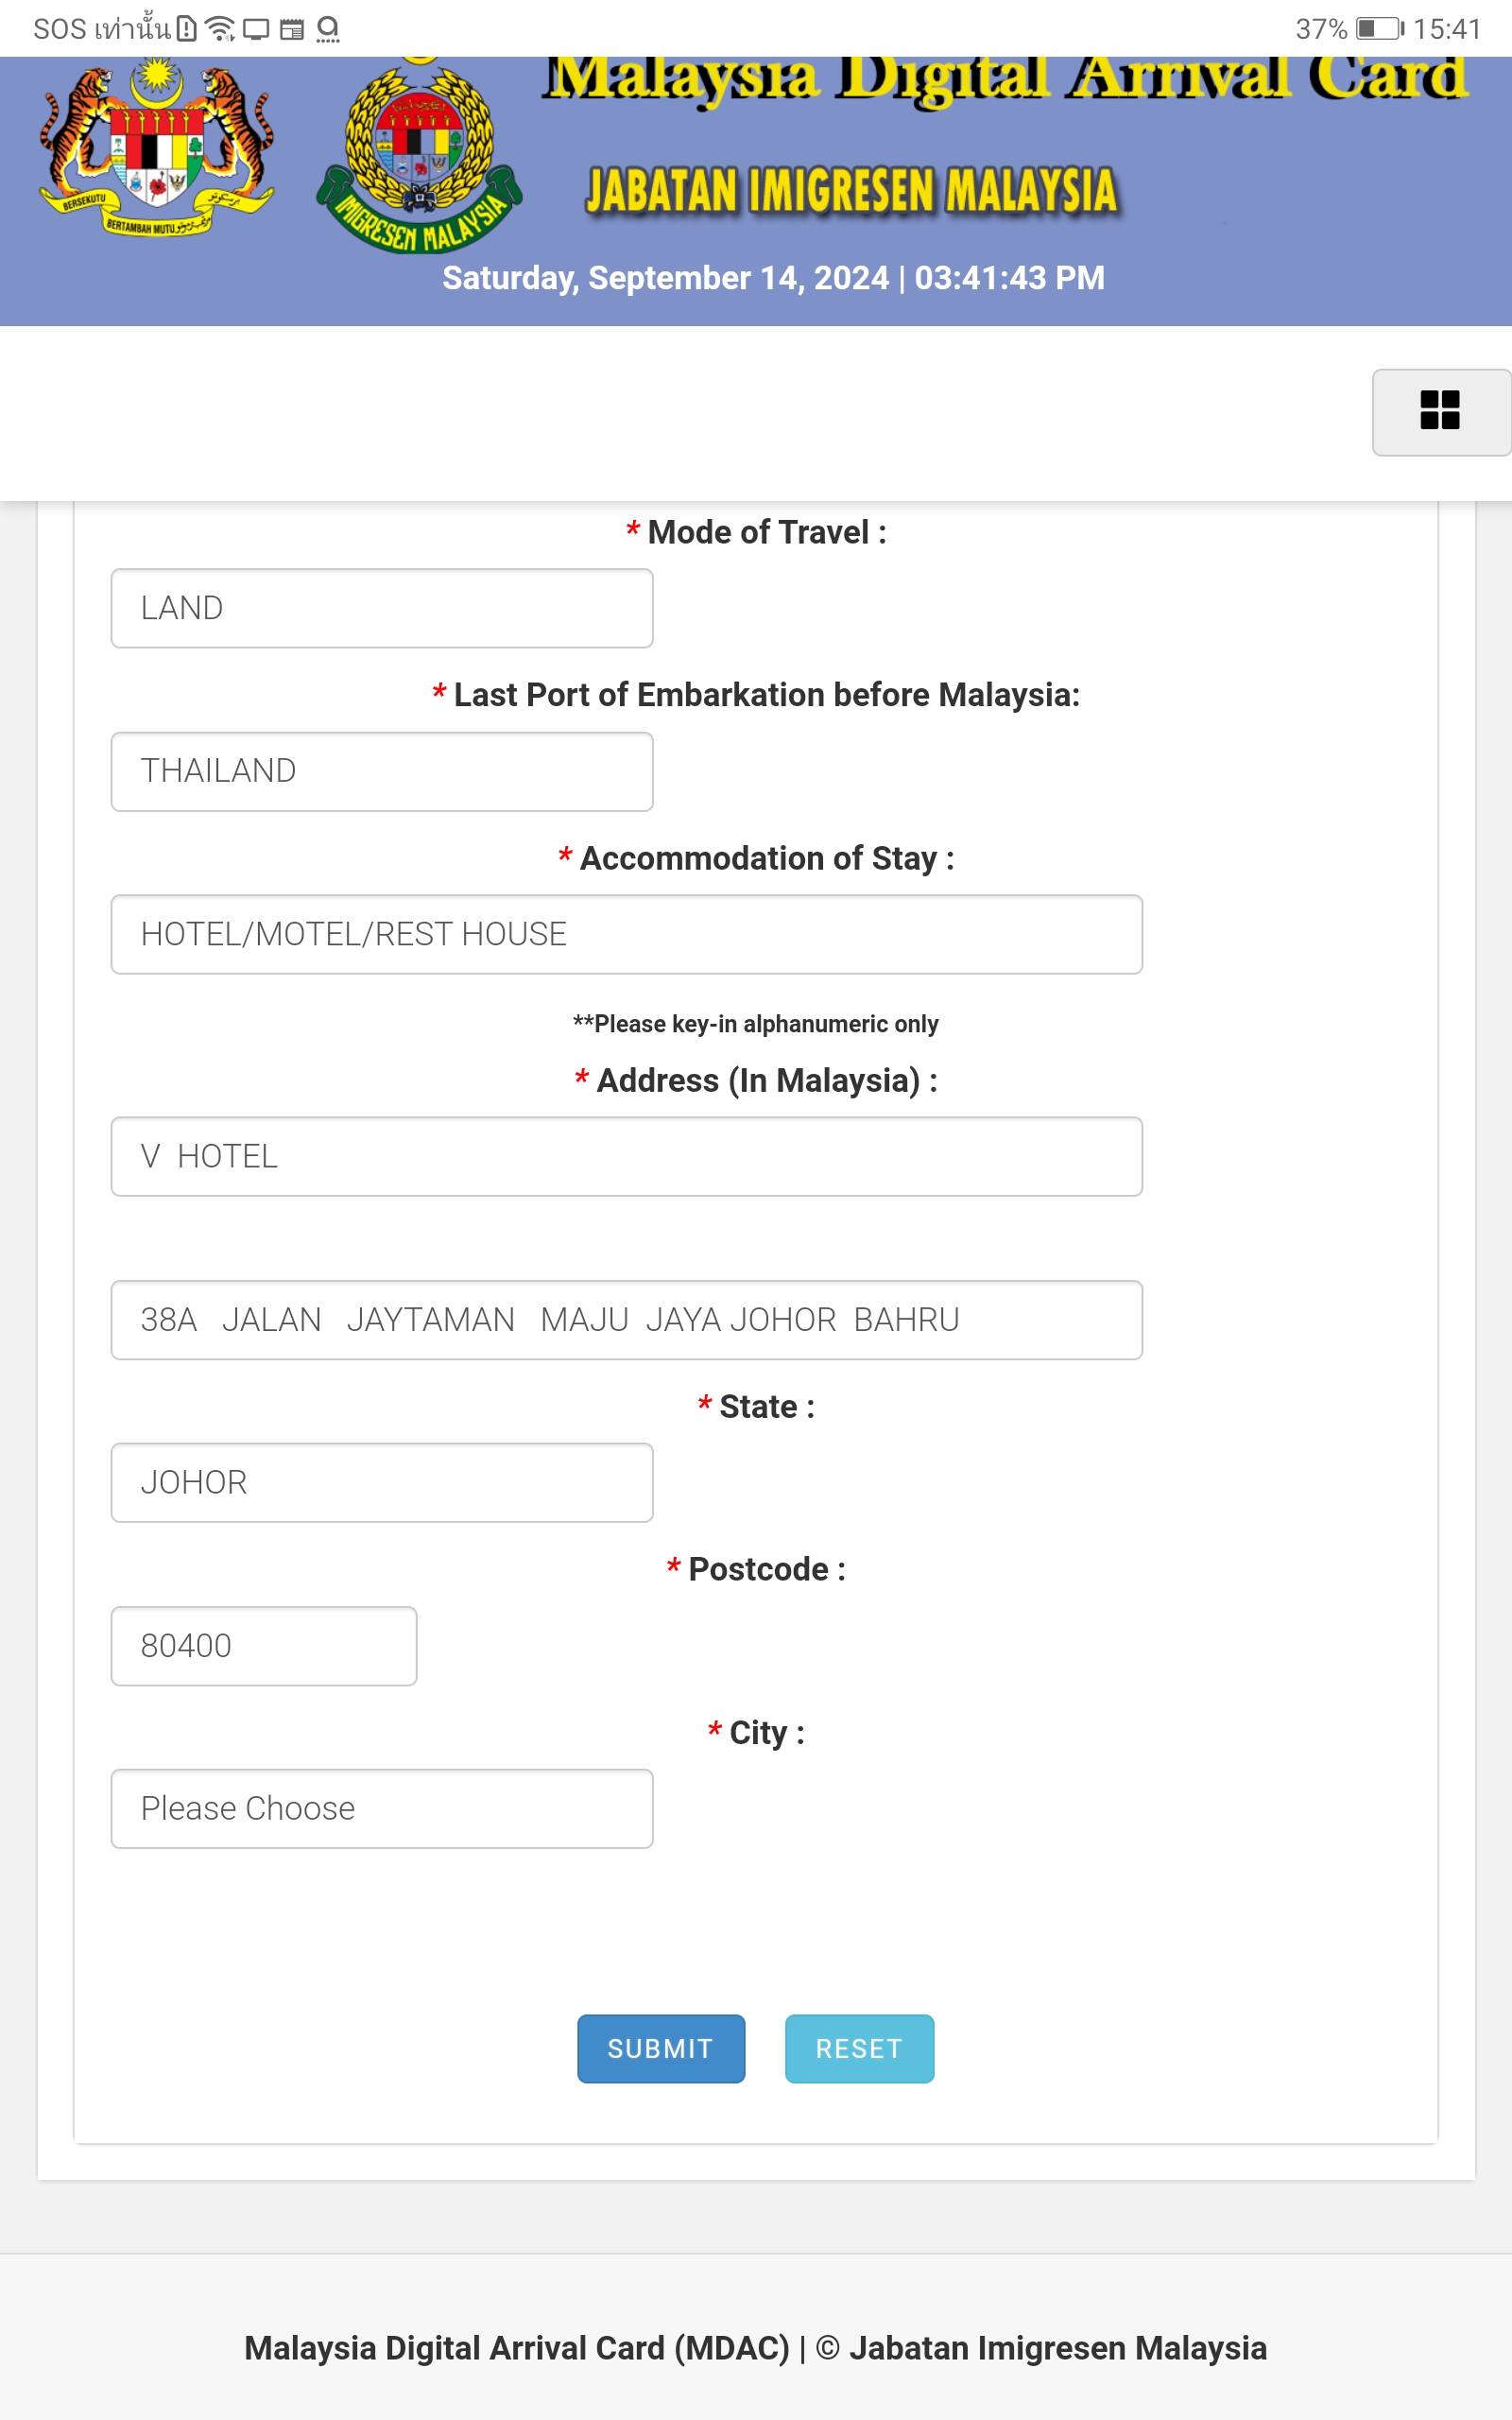Expand the Accommodation of Stay dropdown
This screenshot has width=1512, height=2420.
626,934
